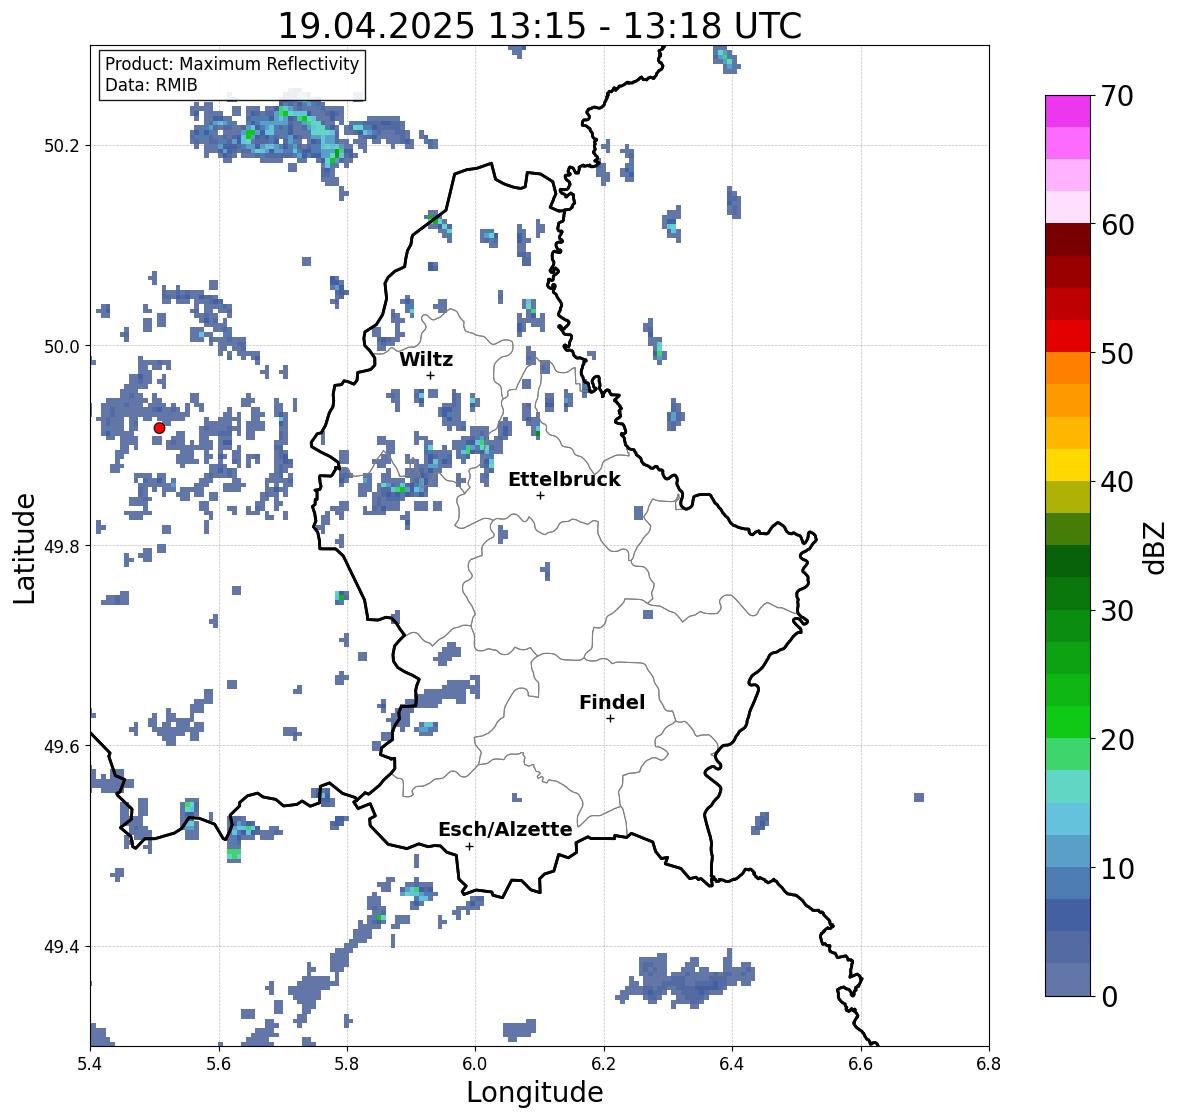
Task: Click the Esch/Alzette station label
Action: coord(505,829)
